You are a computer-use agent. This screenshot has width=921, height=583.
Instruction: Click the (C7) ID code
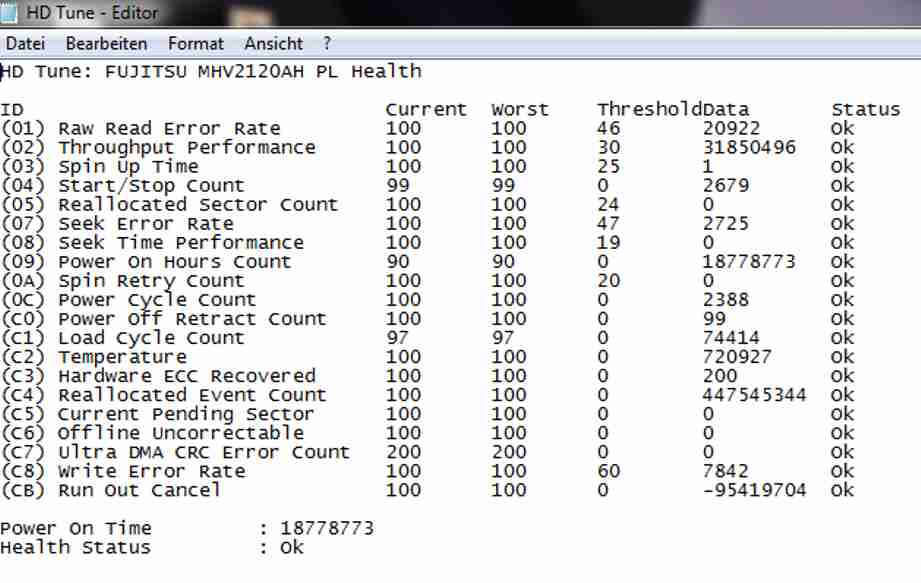pos(23,452)
